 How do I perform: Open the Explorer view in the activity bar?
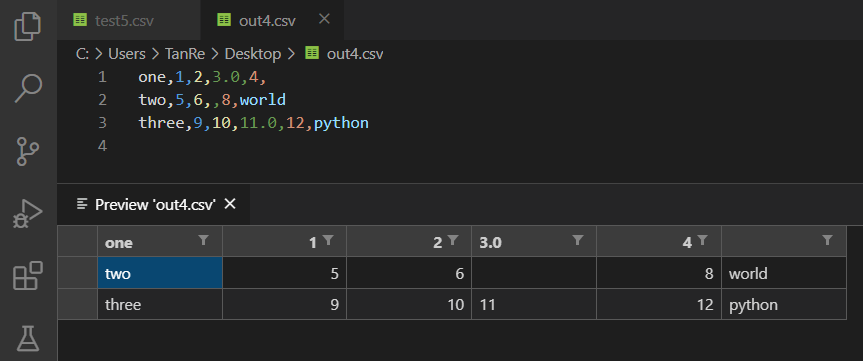tap(28, 26)
